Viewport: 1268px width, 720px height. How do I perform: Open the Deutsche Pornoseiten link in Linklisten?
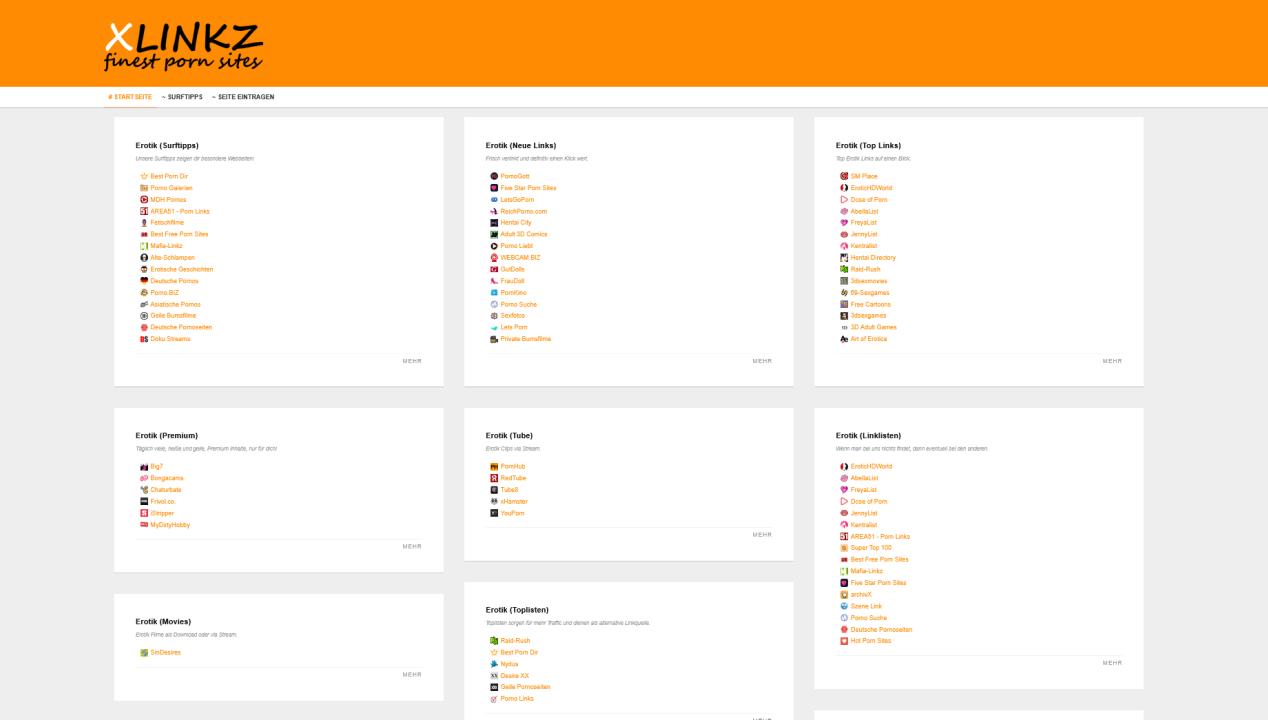(882, 629)
